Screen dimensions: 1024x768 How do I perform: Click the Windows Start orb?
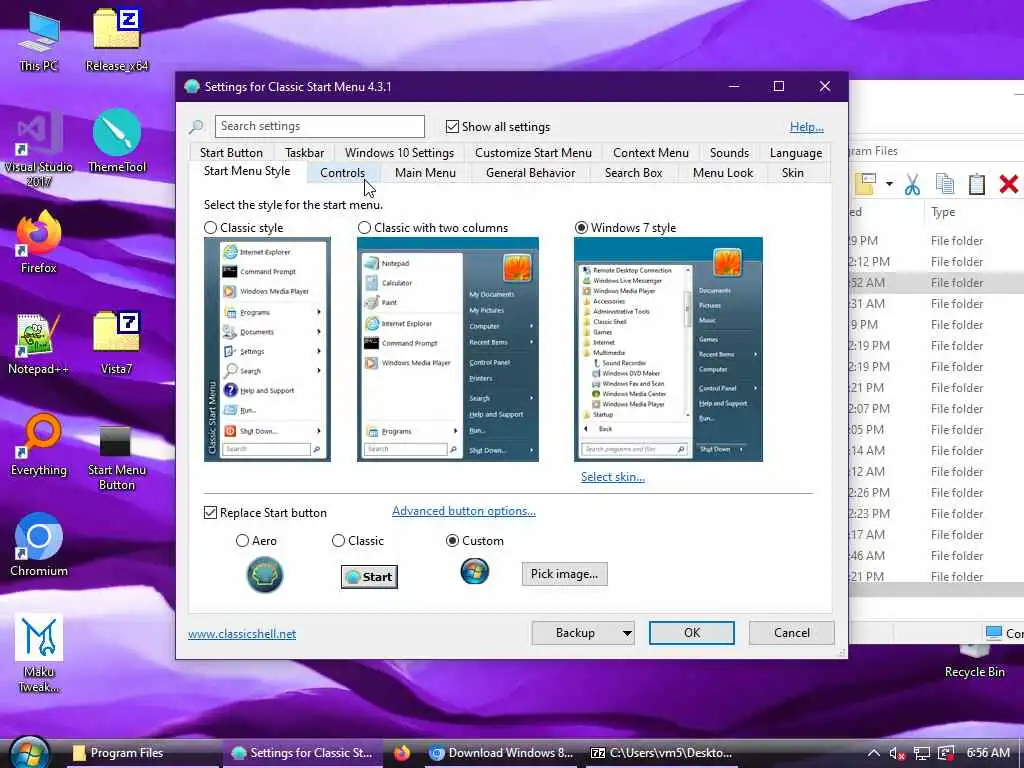29,752
